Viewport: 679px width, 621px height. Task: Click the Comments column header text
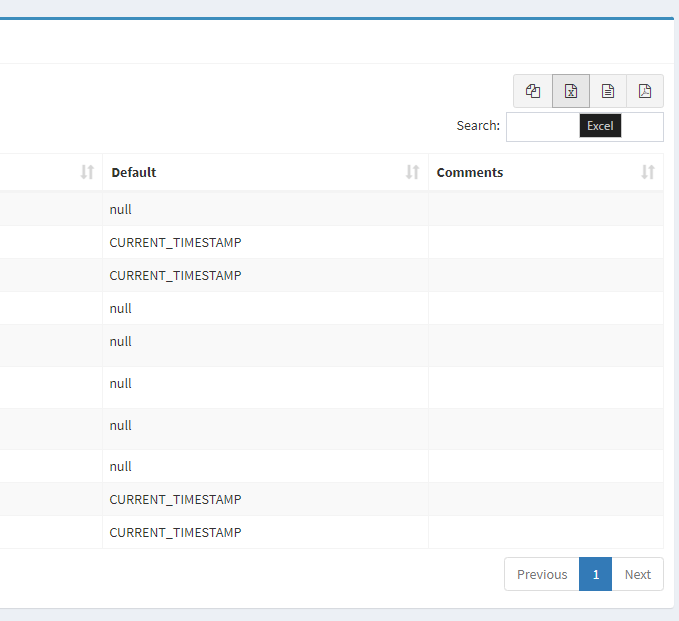(x=470, y=172)
